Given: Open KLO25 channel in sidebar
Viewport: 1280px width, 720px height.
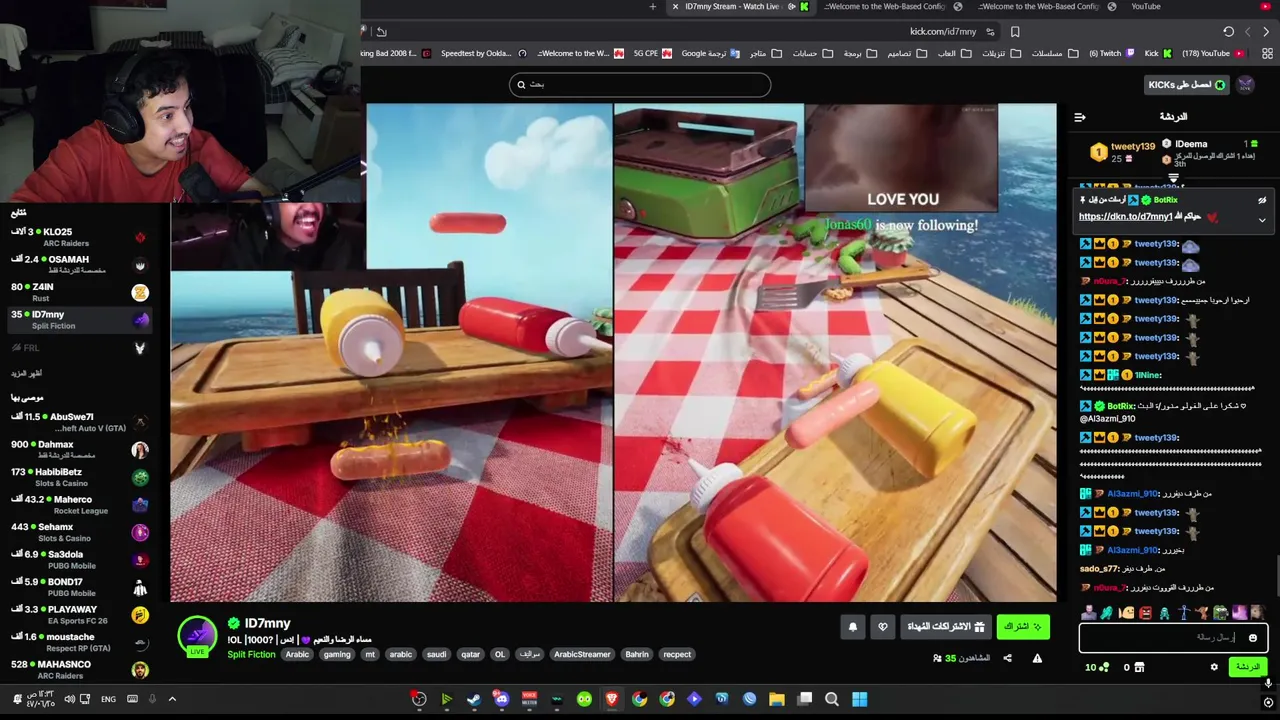Looking at the screenshot, I should 78,237.
